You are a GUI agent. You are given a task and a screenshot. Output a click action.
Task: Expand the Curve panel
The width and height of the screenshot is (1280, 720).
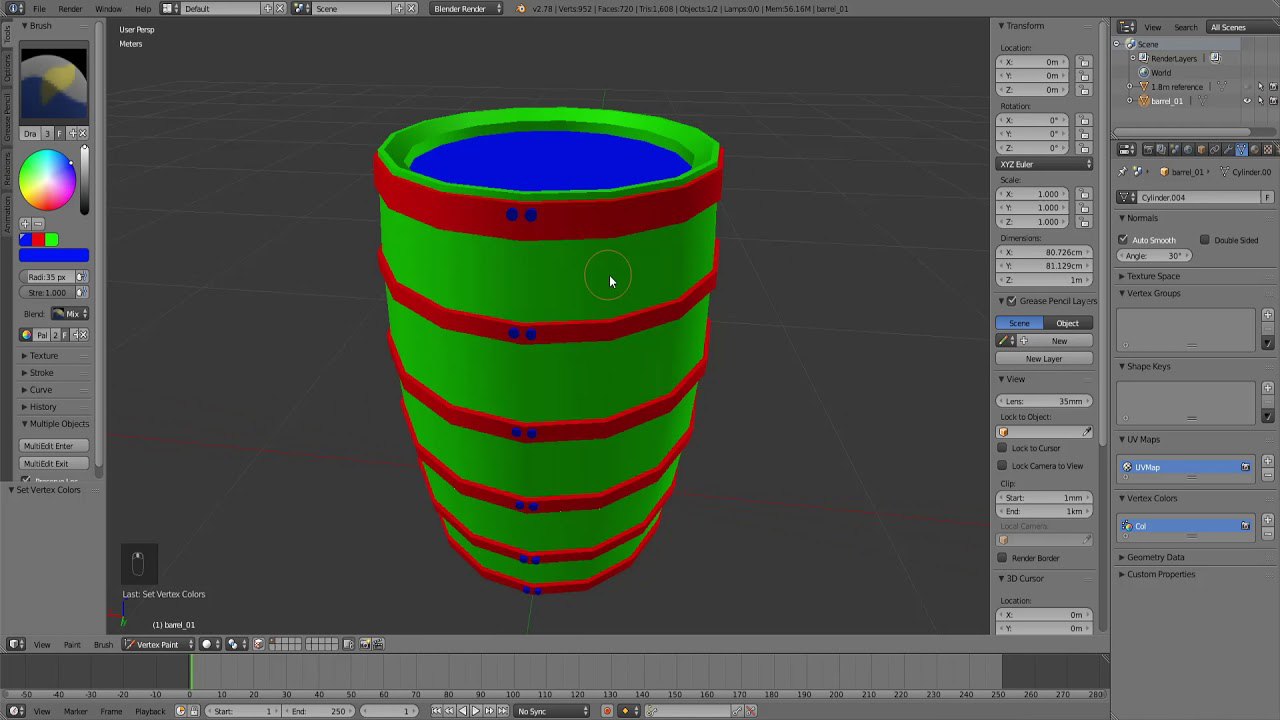(x=41, y=390)
